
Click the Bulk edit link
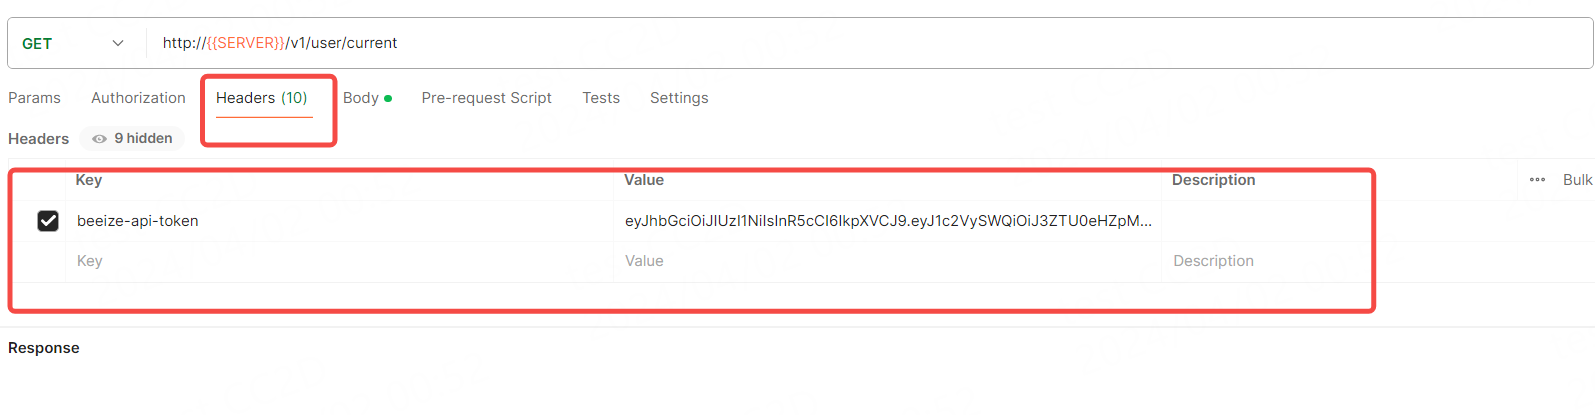[1578, 180]
